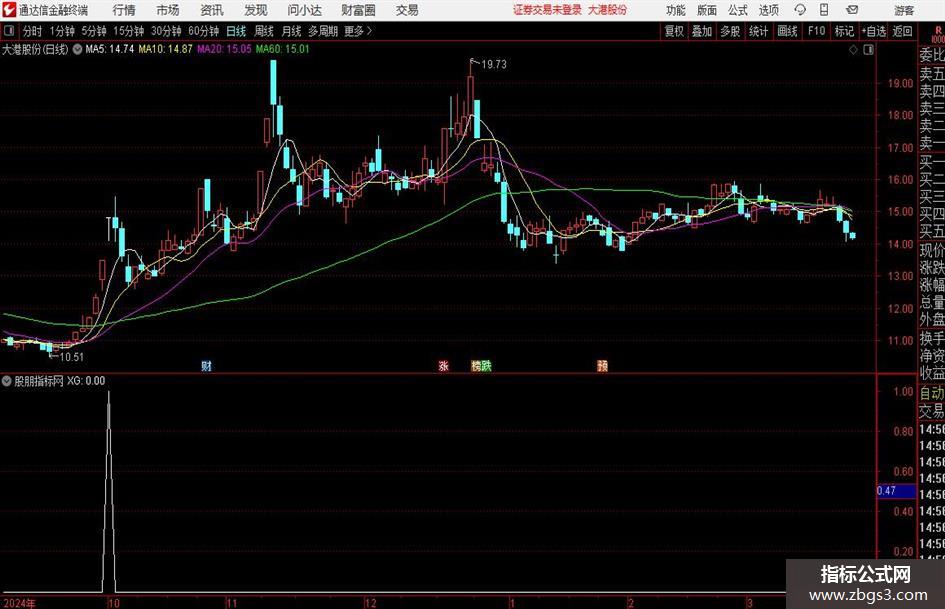Click the MA60: 15.01 indicator value
Image resolution: width=945 pixels, height=609 pixels.
tap(282, 49)
